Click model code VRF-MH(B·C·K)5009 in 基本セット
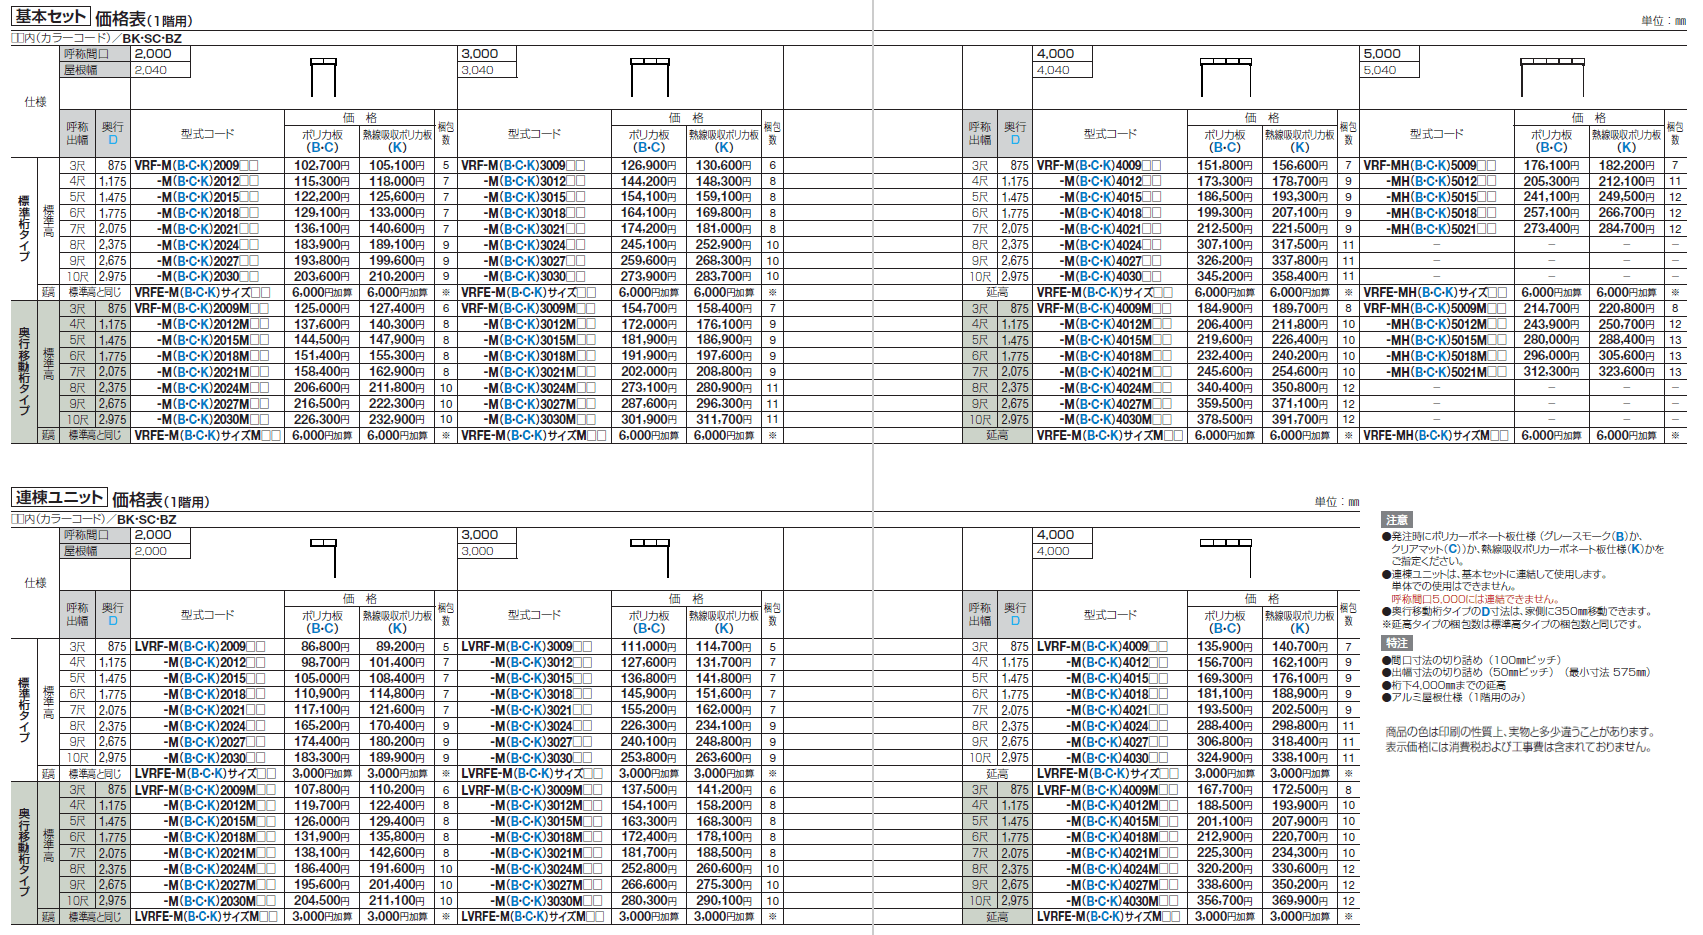The height and width of the screenshot is (935, 1703). (x=1429, y=165)
